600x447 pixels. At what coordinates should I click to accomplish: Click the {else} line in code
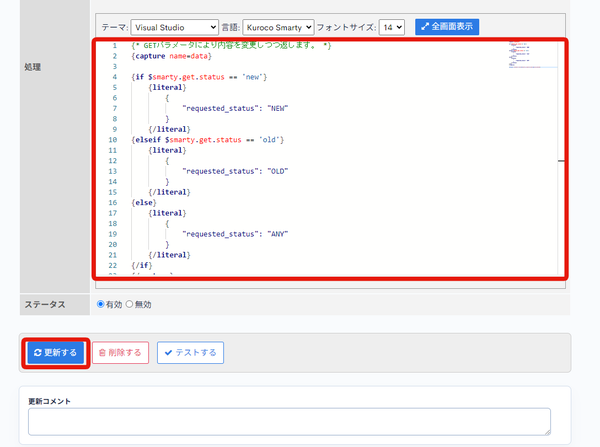pos(144,202)
